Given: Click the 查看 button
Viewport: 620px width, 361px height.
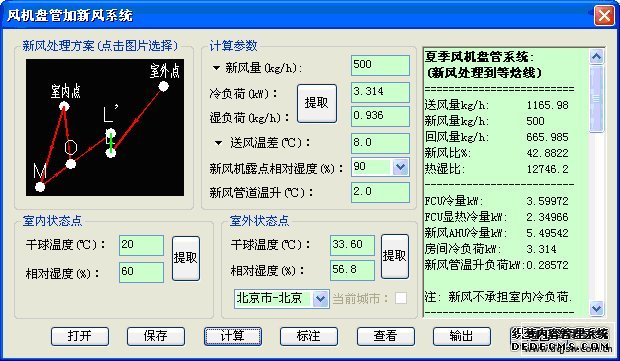Looking at the screenshot, I should [x=386, y=336].
